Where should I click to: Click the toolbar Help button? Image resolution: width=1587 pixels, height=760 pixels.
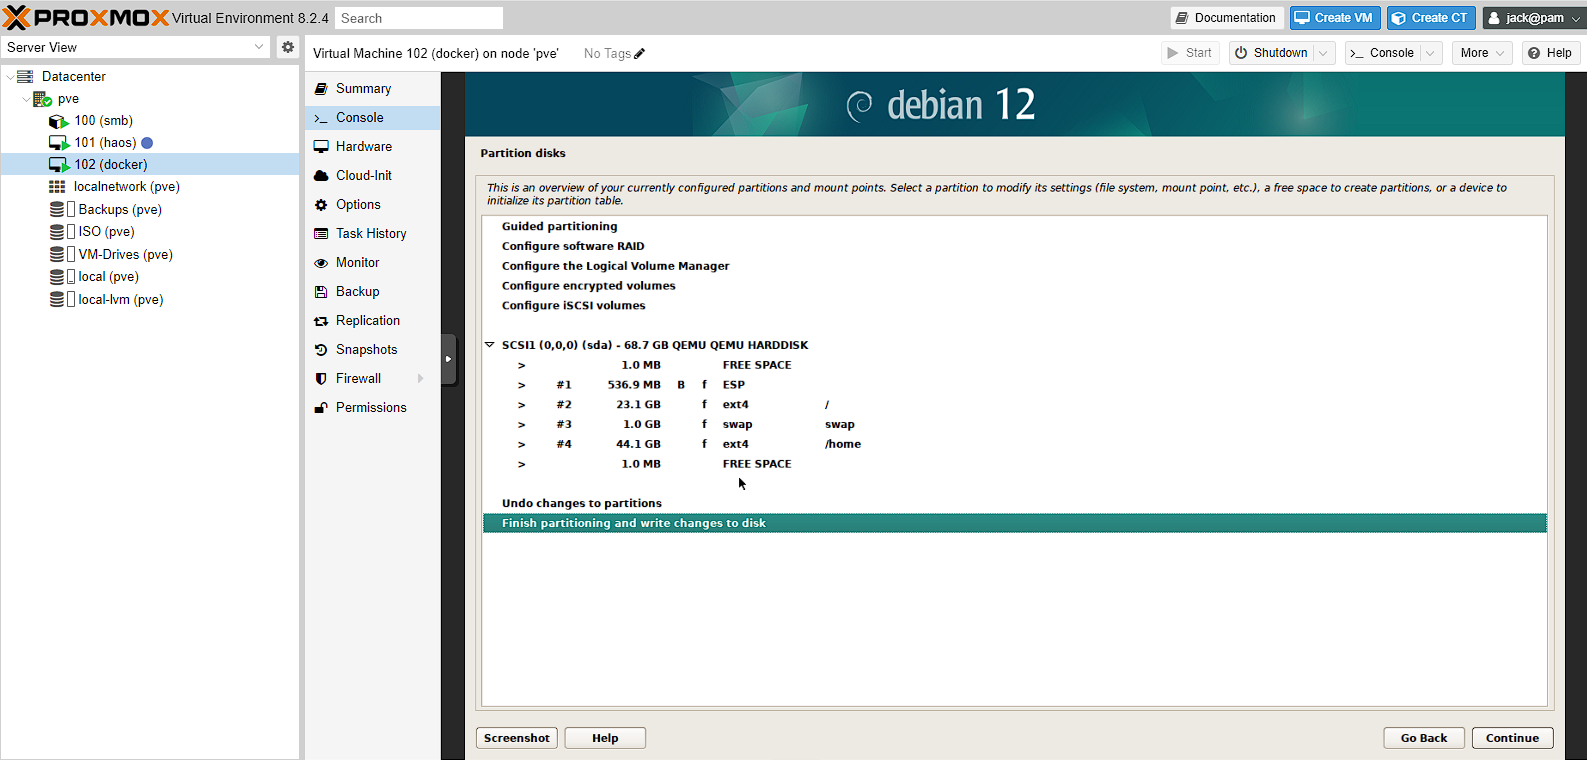[x=1550, y=53]
